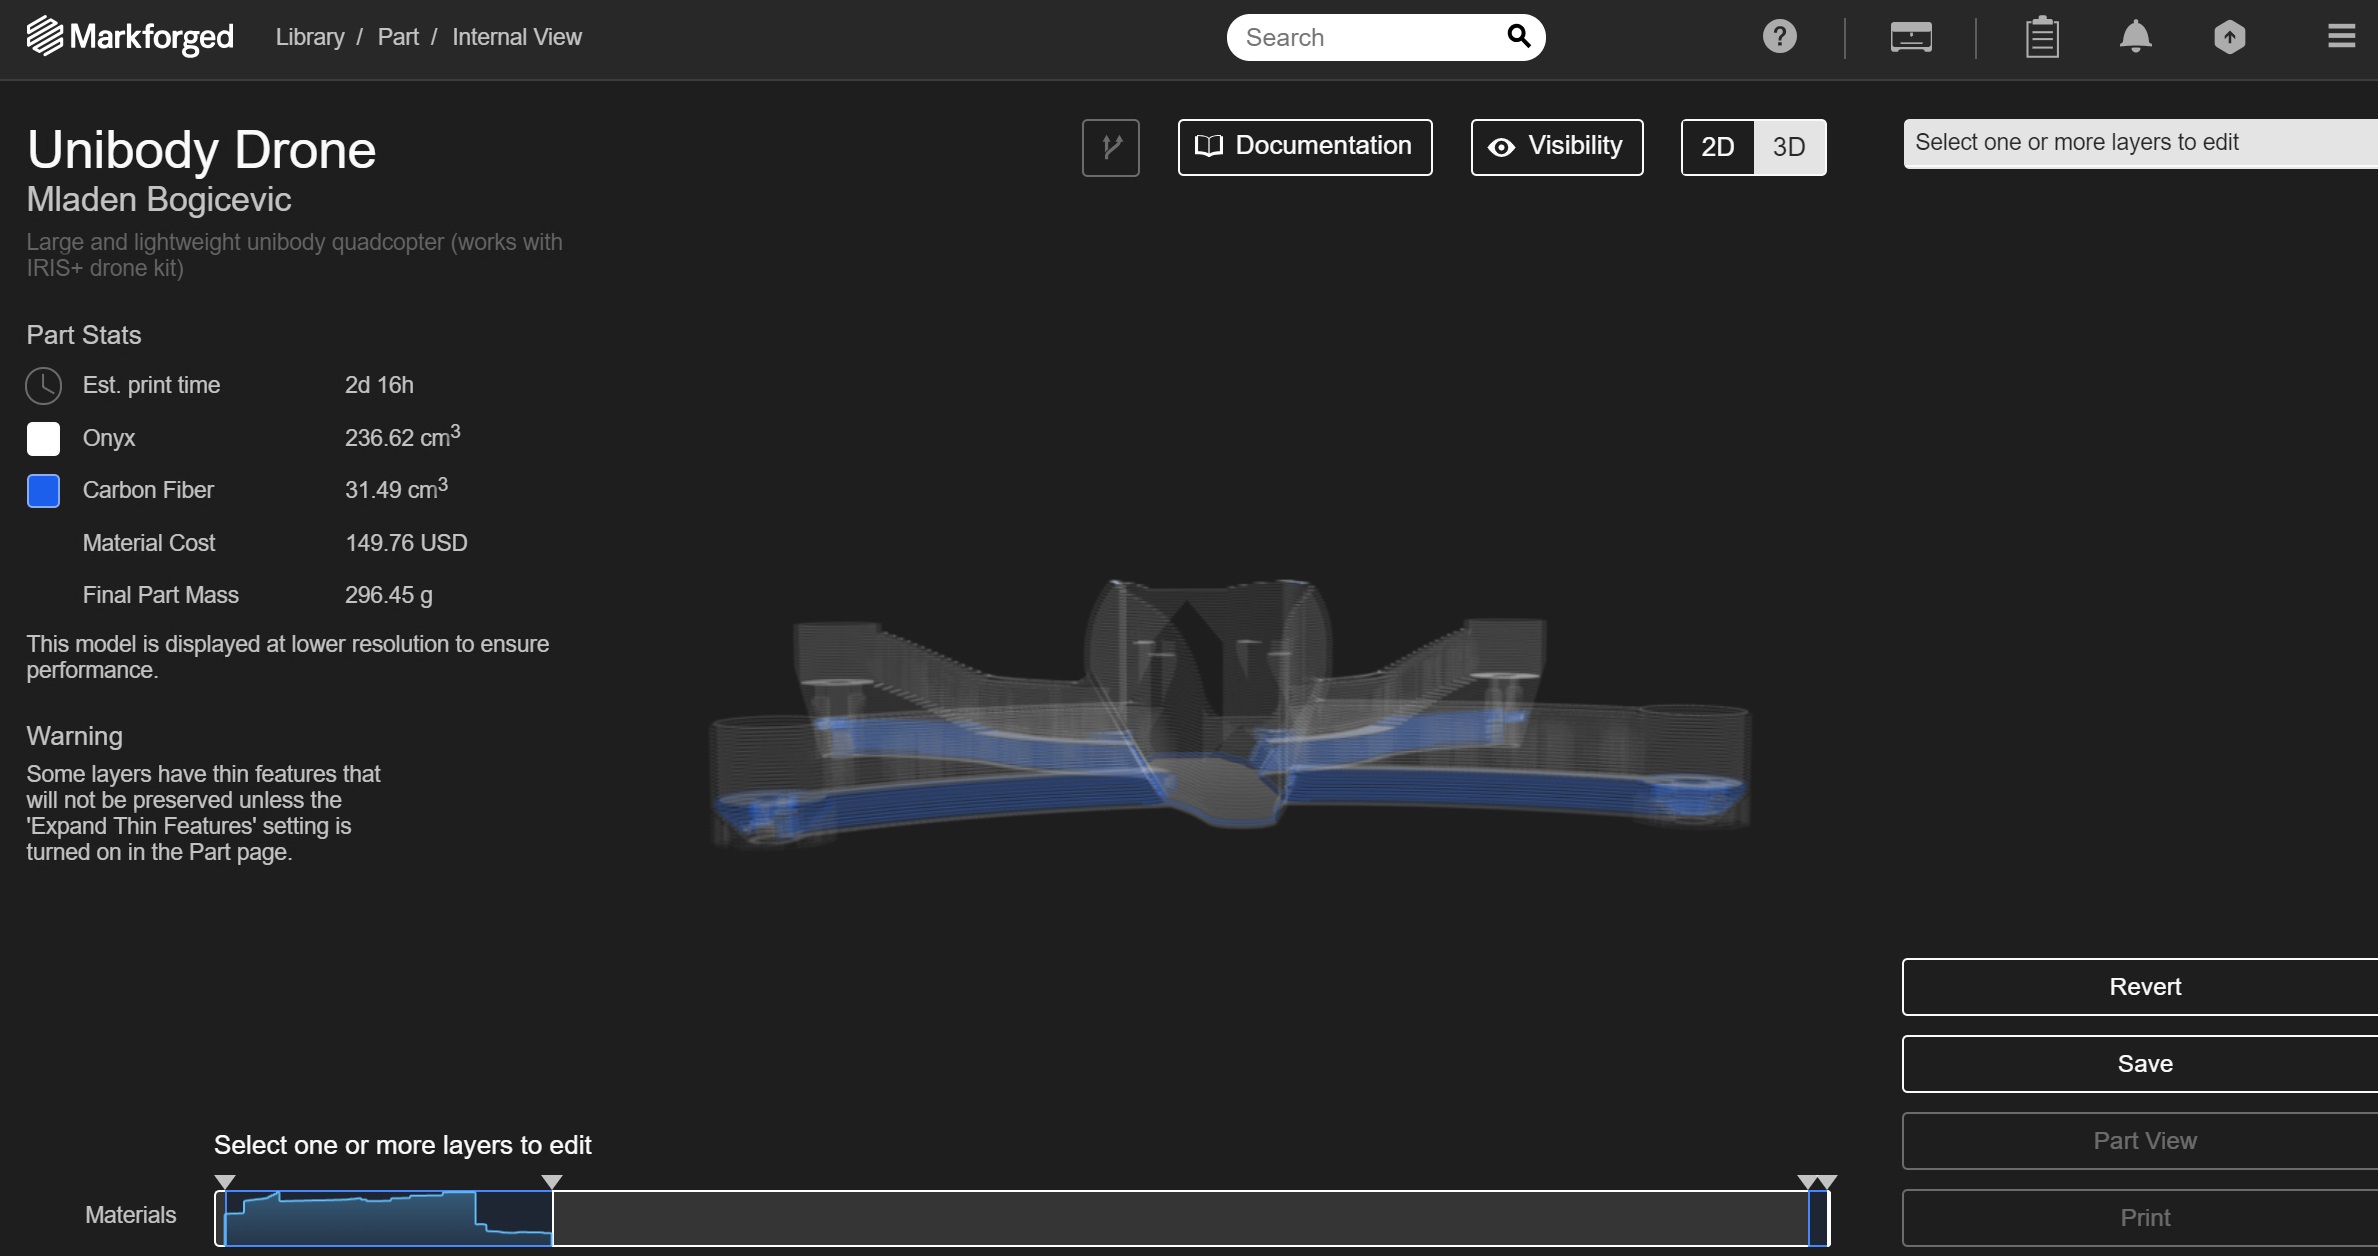This screenshot has height=1256, width=2378.
Task: Click the Save button
Action: [2144, 1064]
